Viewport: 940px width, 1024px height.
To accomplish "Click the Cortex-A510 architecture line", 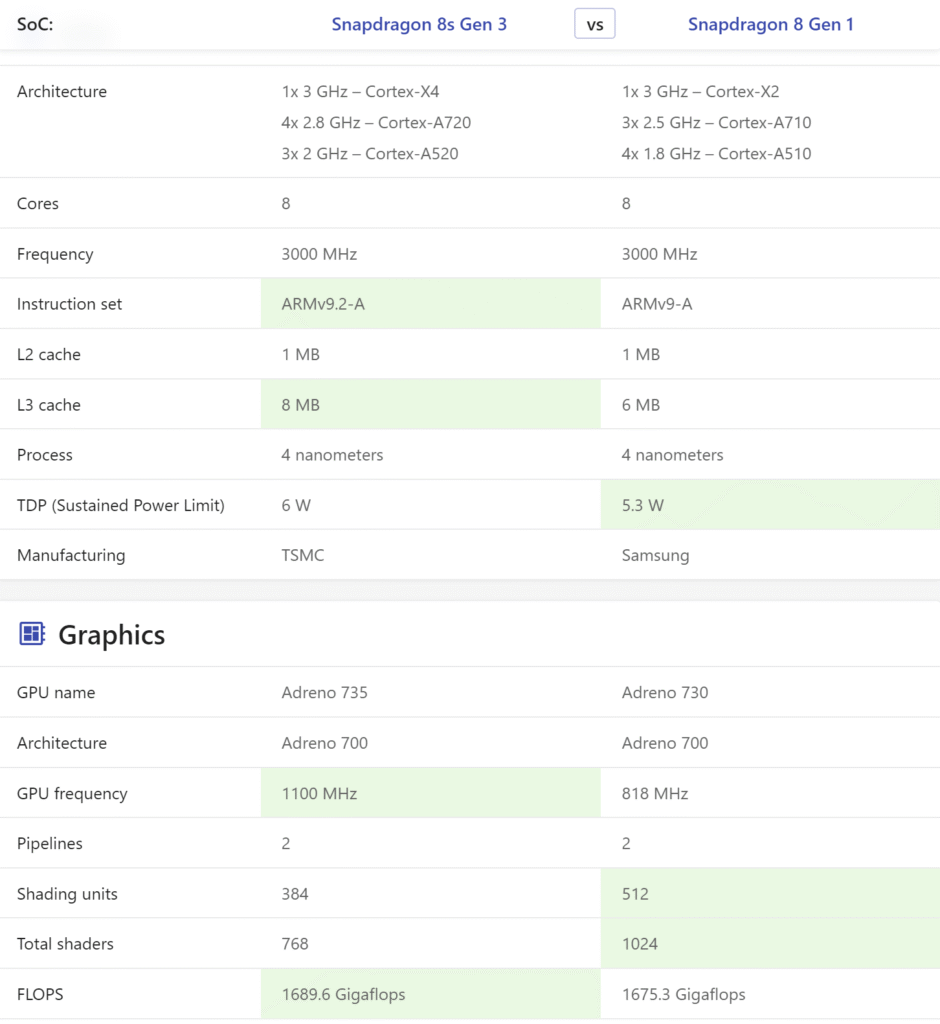I will (716, 154).
